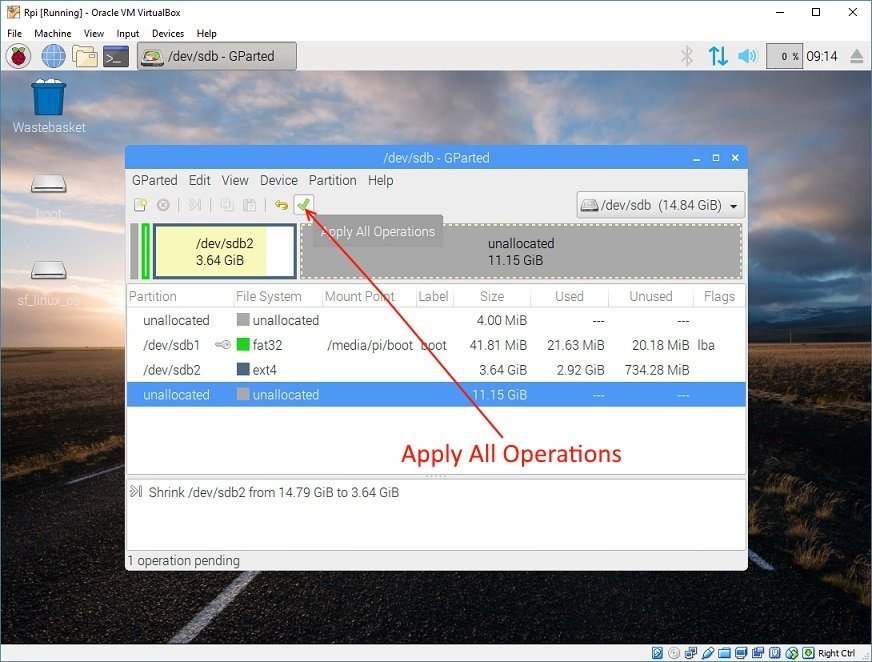Paste the copied partition via toolbar

[x=250, y=204]
